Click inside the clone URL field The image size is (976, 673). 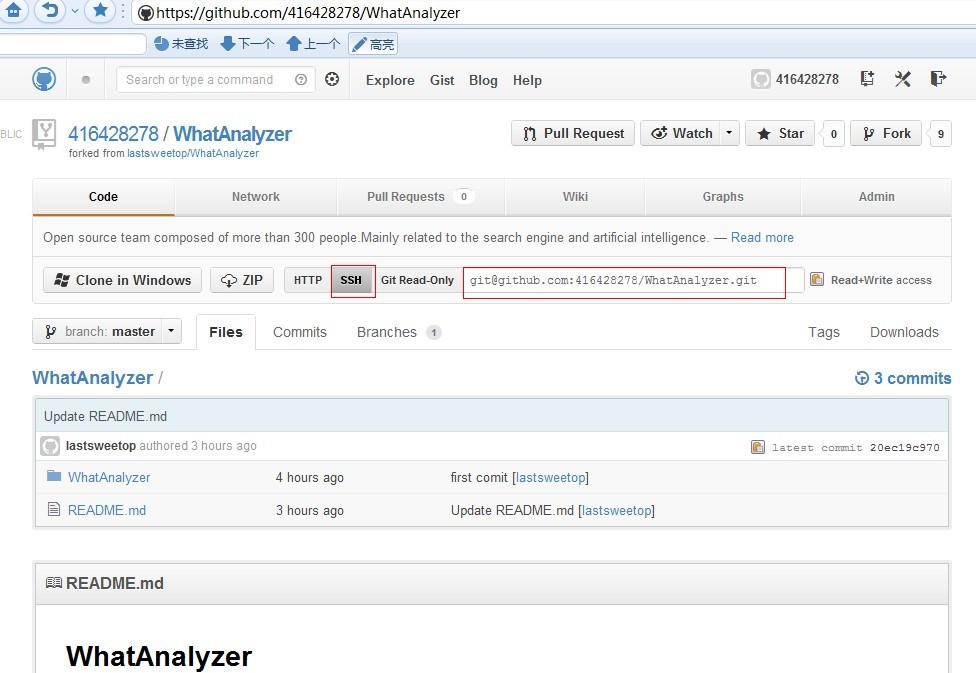tap(623, 281)
